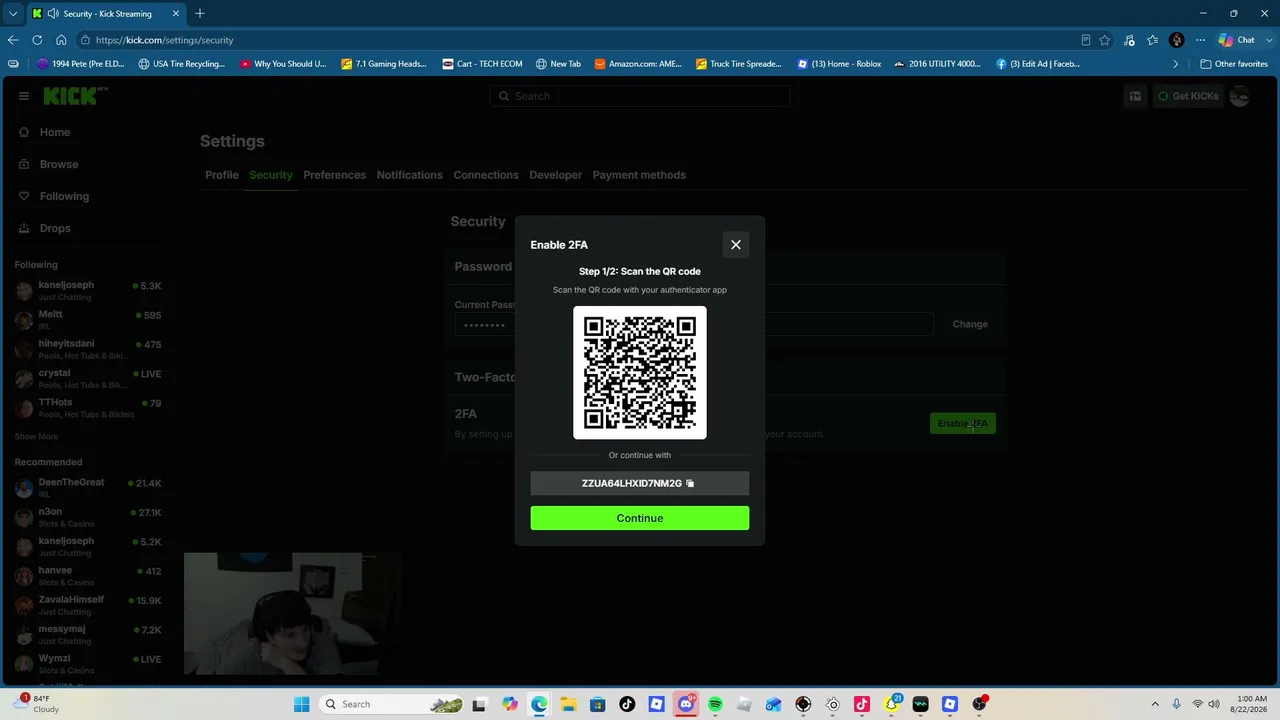Open the Connections settings tab

[486, 175]
